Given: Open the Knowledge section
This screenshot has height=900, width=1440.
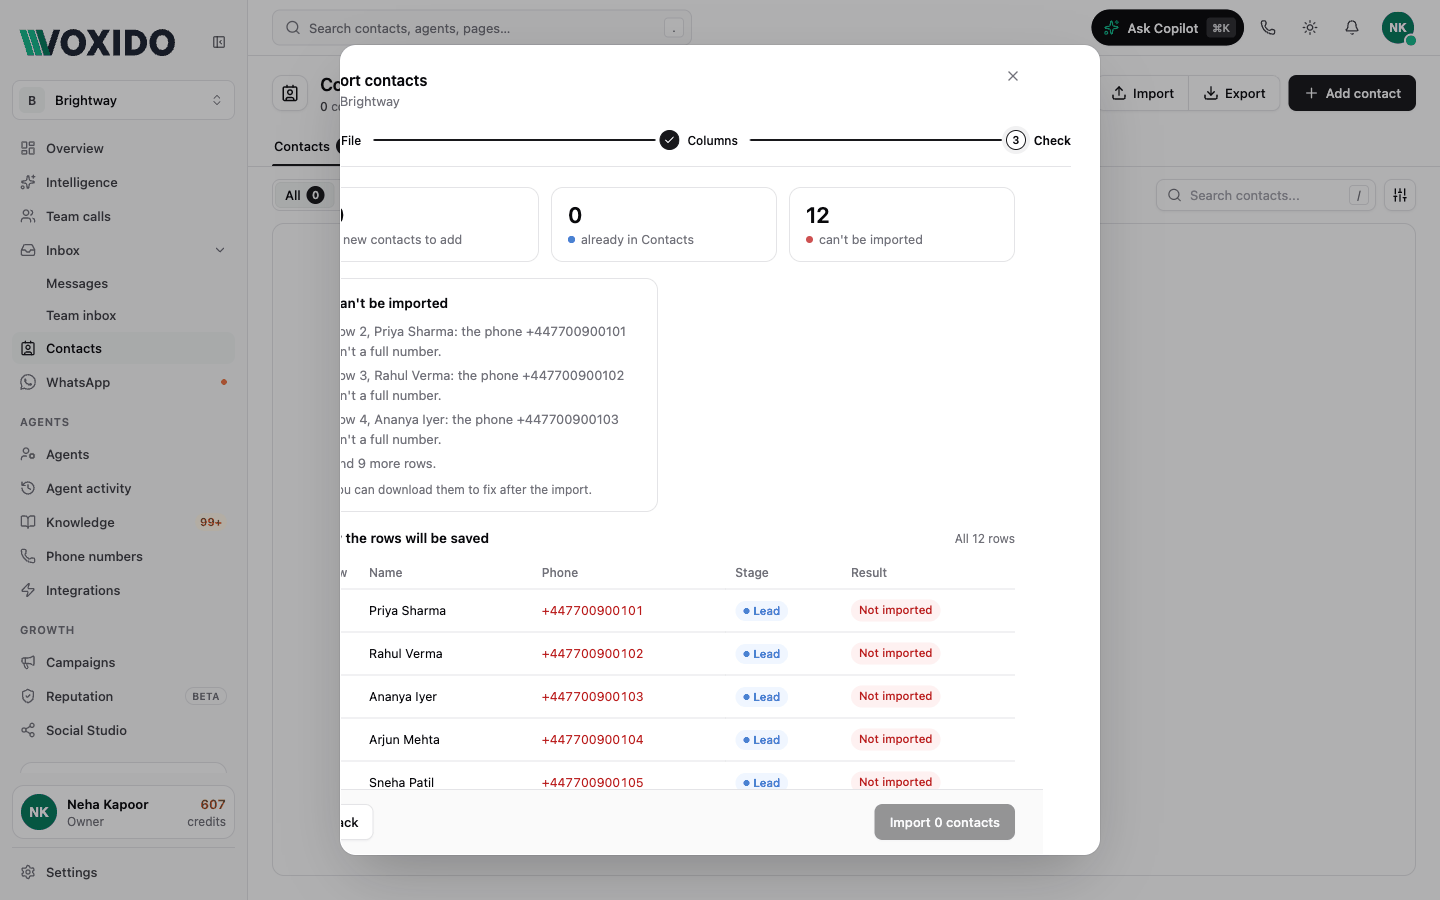Looking at the screenshot, I should (x=124, y=522).
